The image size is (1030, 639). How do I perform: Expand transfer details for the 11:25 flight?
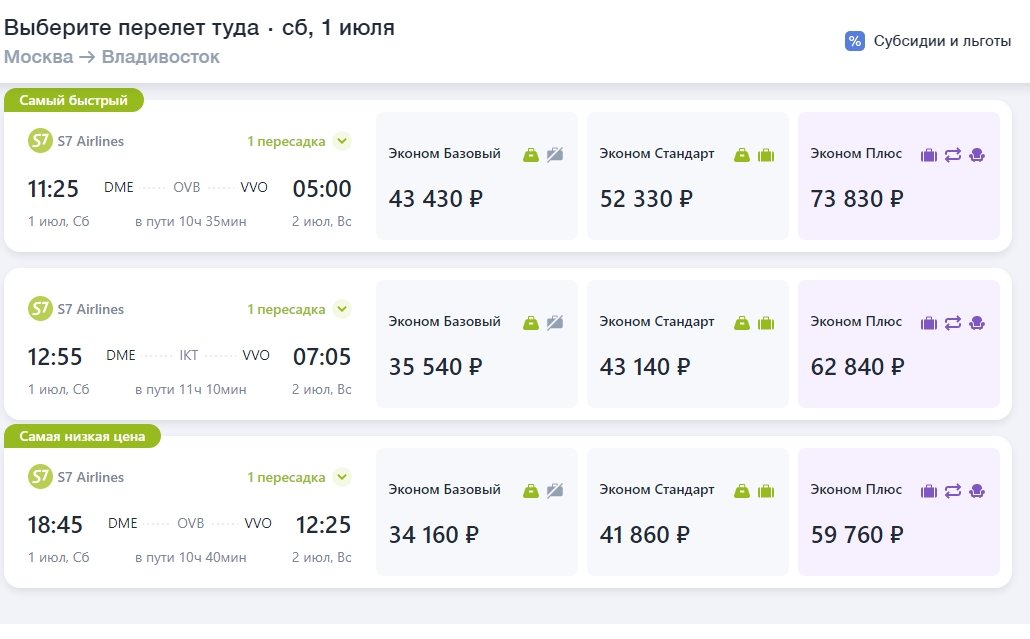pos(342,141)
